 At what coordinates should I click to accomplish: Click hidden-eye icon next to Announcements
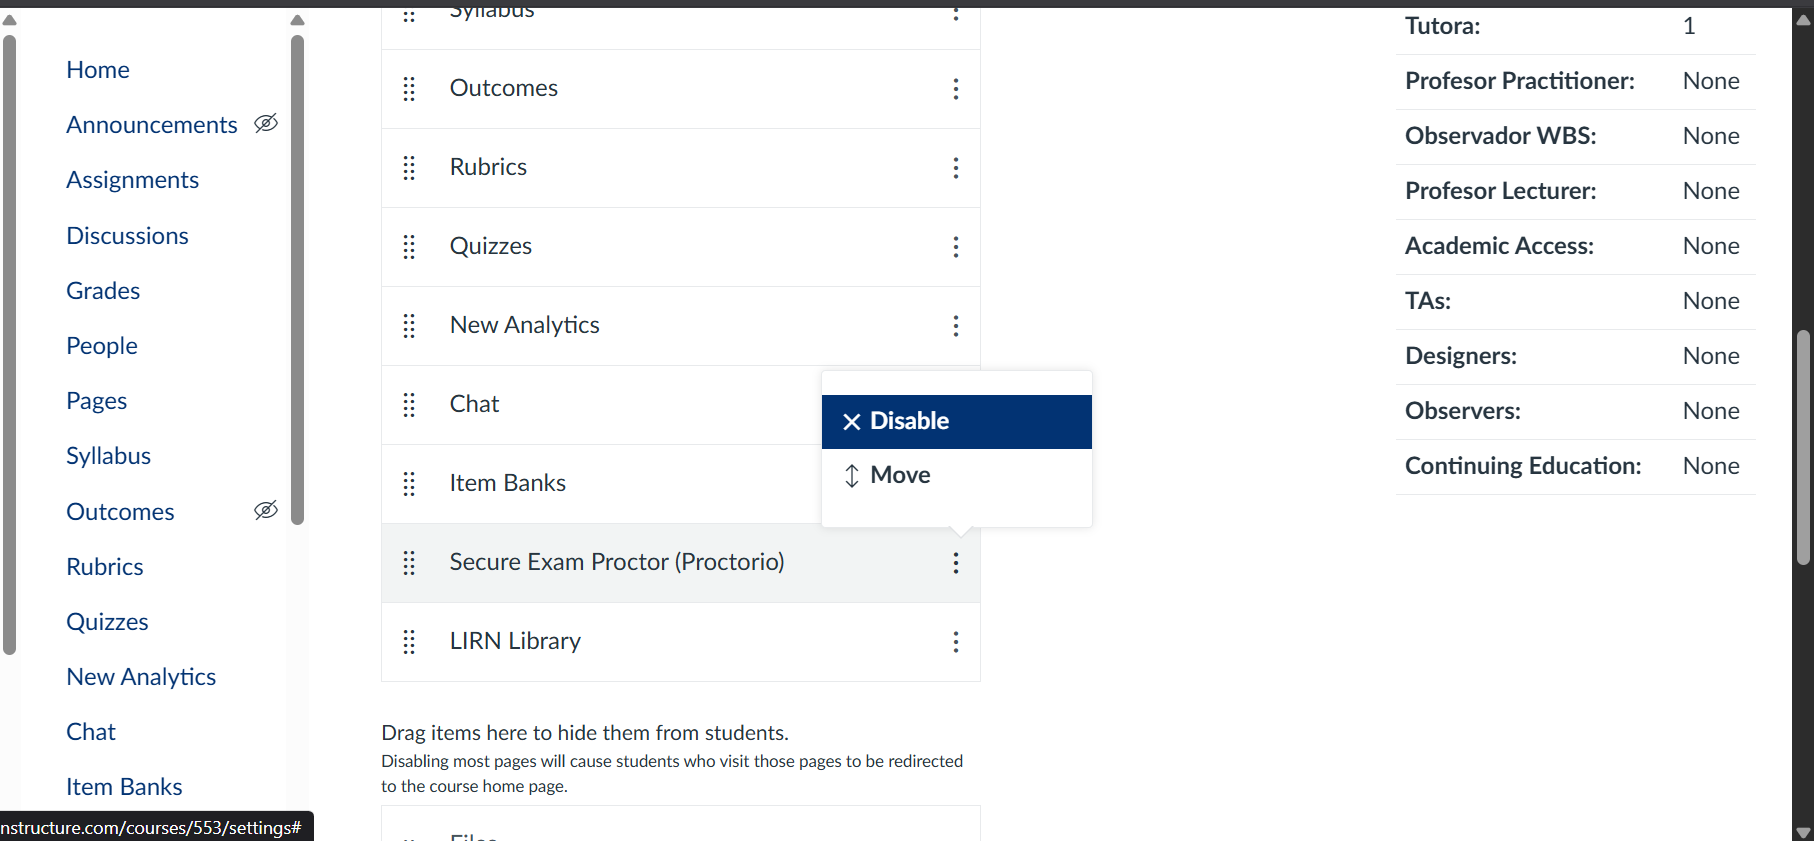[266, 123]
